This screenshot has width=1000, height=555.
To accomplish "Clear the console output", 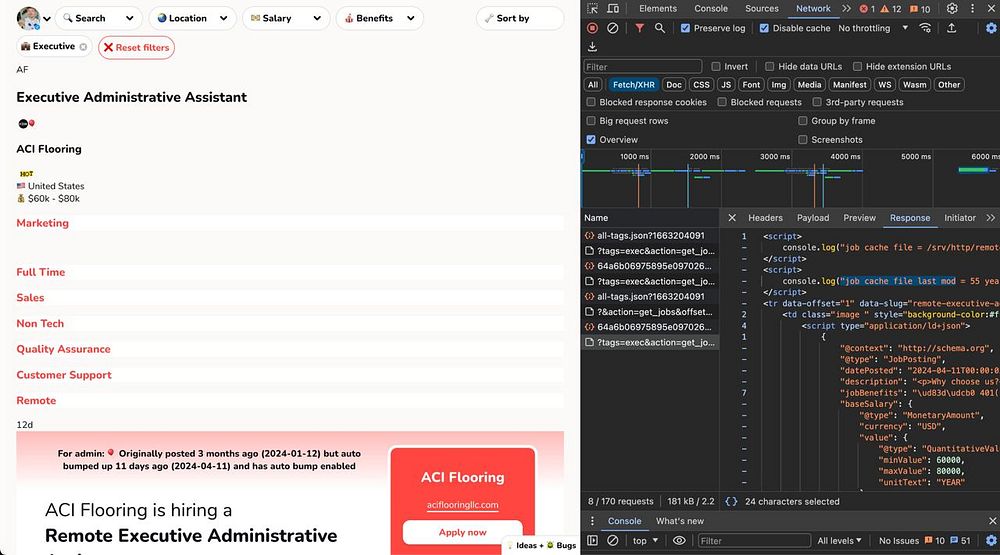I will coord(612,540).
